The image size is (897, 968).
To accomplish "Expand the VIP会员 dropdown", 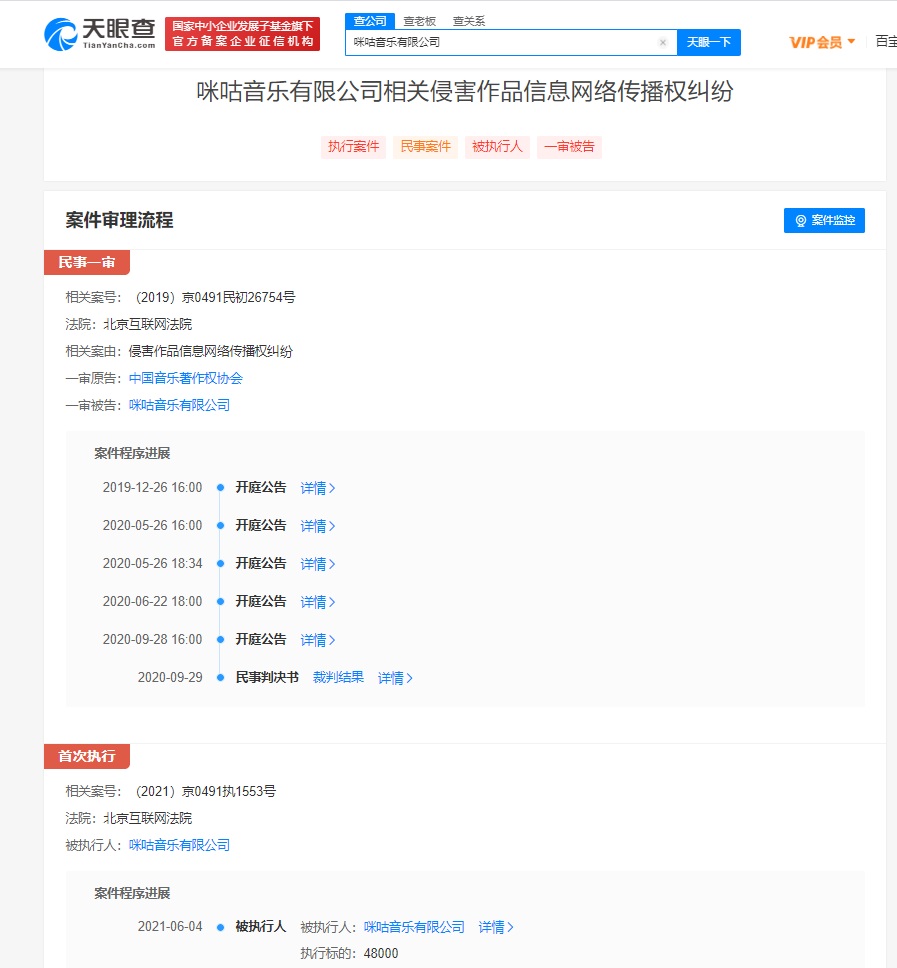I will pyautogui.click(x=822, y=43).
